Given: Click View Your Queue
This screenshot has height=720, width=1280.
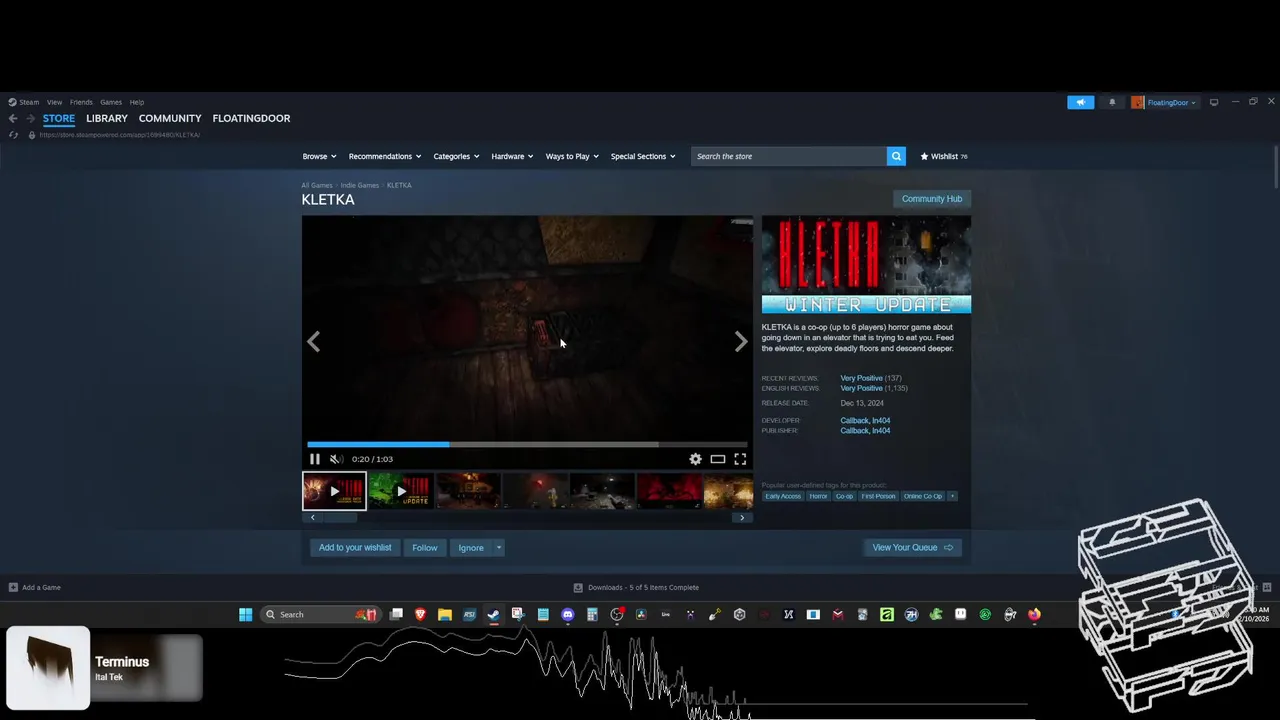Looking at the screenshot, I should [x=912, y=547].
